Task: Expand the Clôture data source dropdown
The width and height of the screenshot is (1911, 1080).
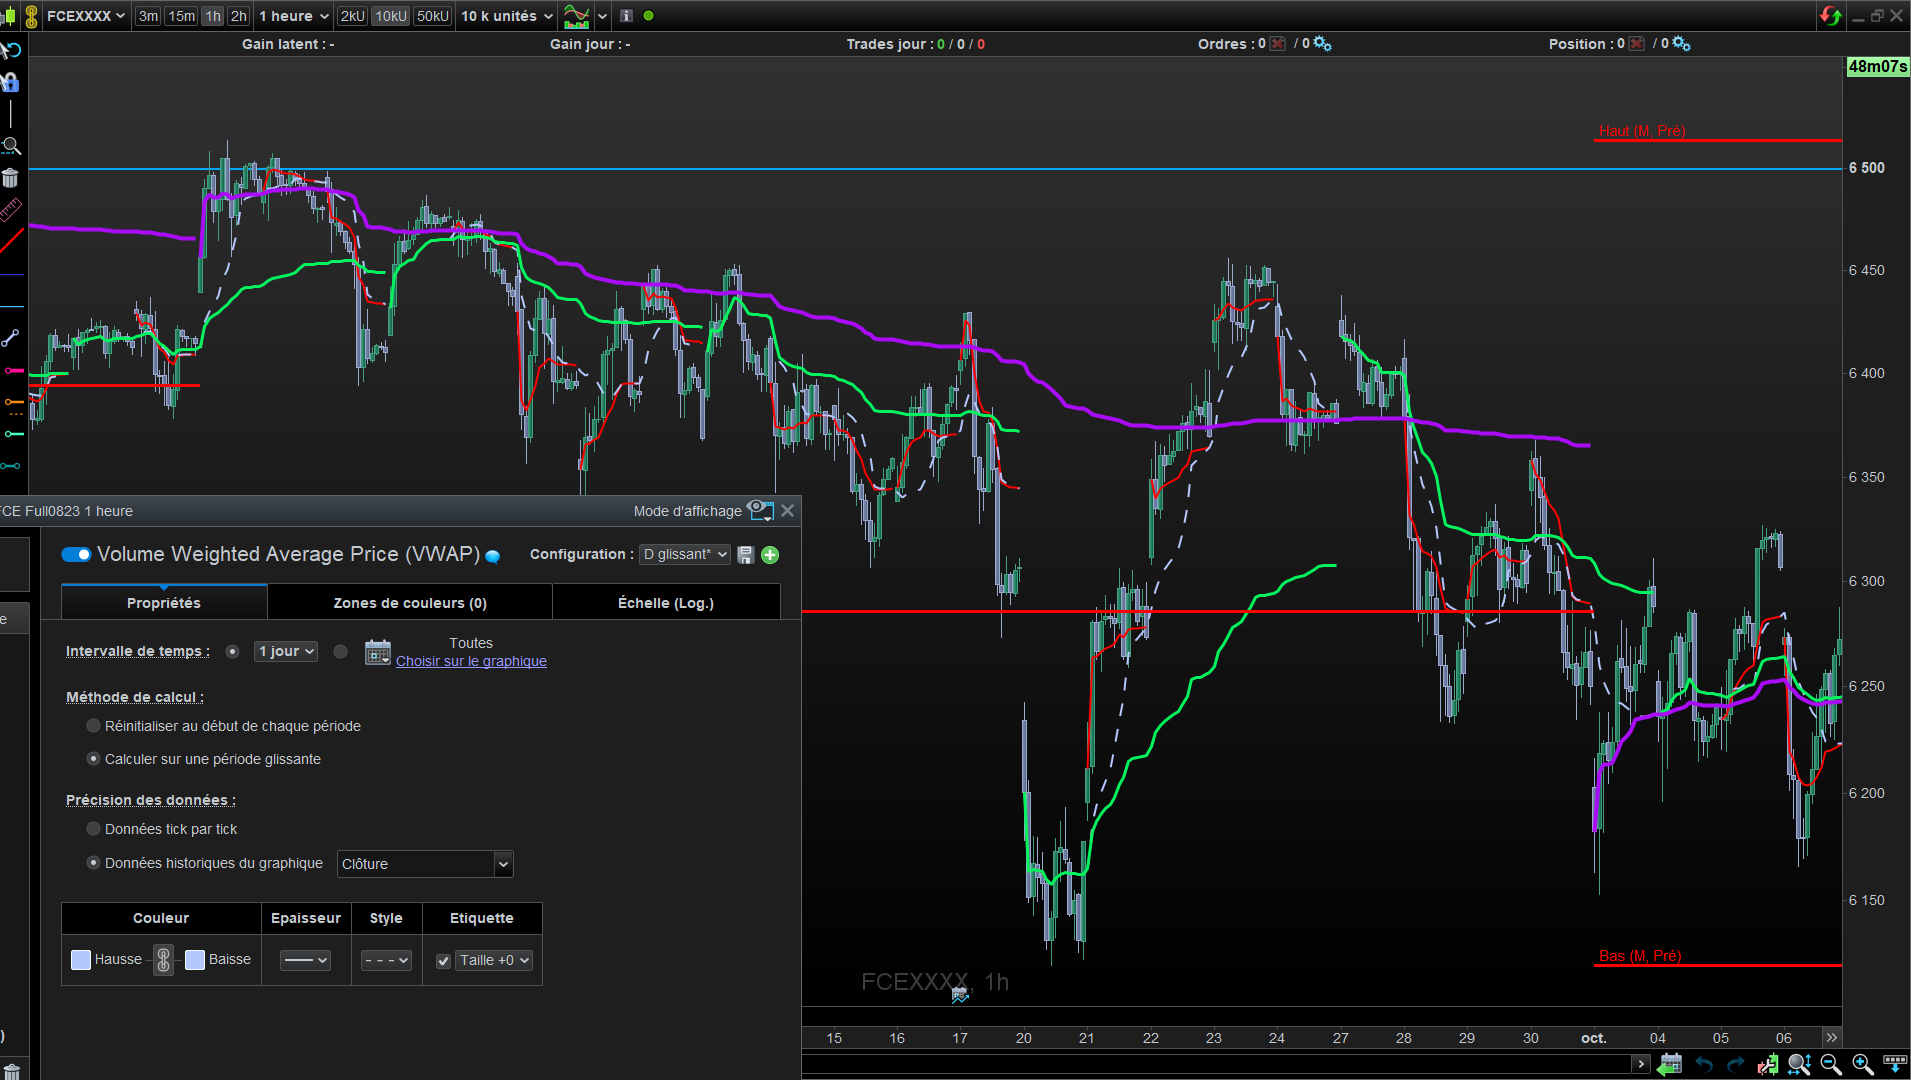Action: (x=503, y=864)
